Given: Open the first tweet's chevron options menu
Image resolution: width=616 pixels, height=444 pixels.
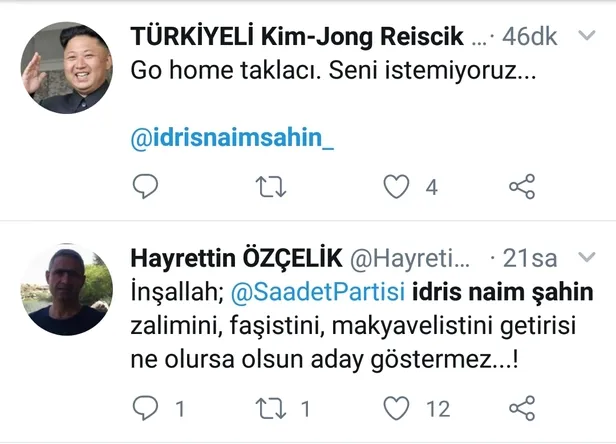Looking at the screenshot, I should [x=586, y=37].
